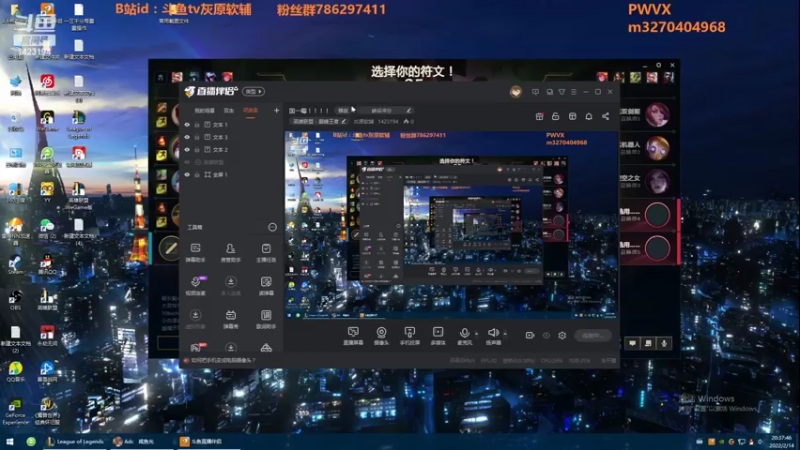
Task: Select the 文本 1 source row
Action: (x=232, y=124)
